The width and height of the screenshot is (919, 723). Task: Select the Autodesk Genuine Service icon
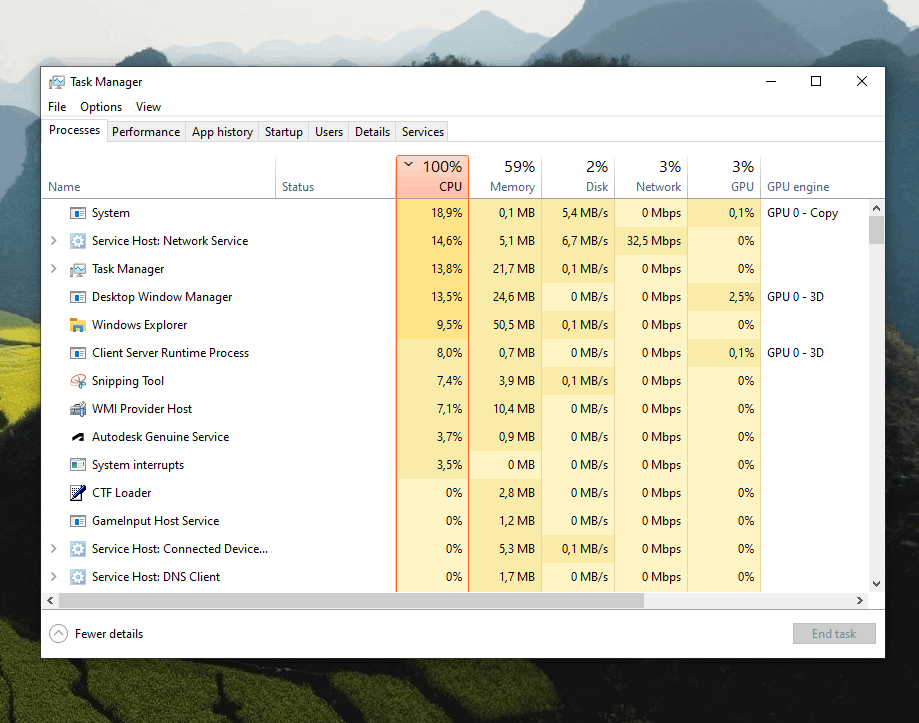pos(78,437)
